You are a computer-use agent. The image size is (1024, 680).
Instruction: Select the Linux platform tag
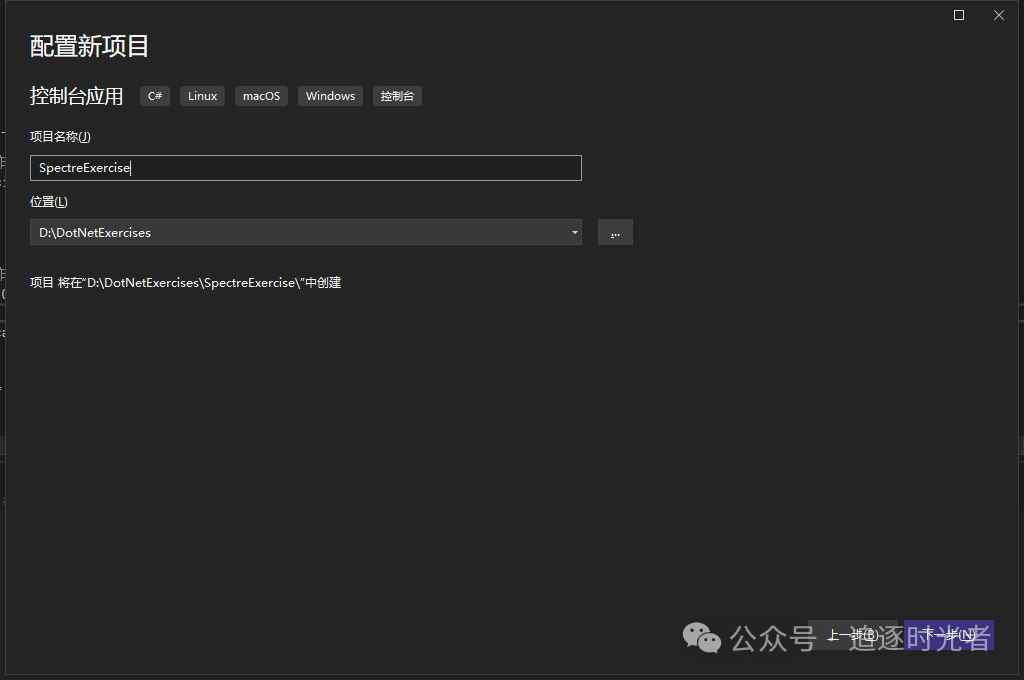click(202, 95)
